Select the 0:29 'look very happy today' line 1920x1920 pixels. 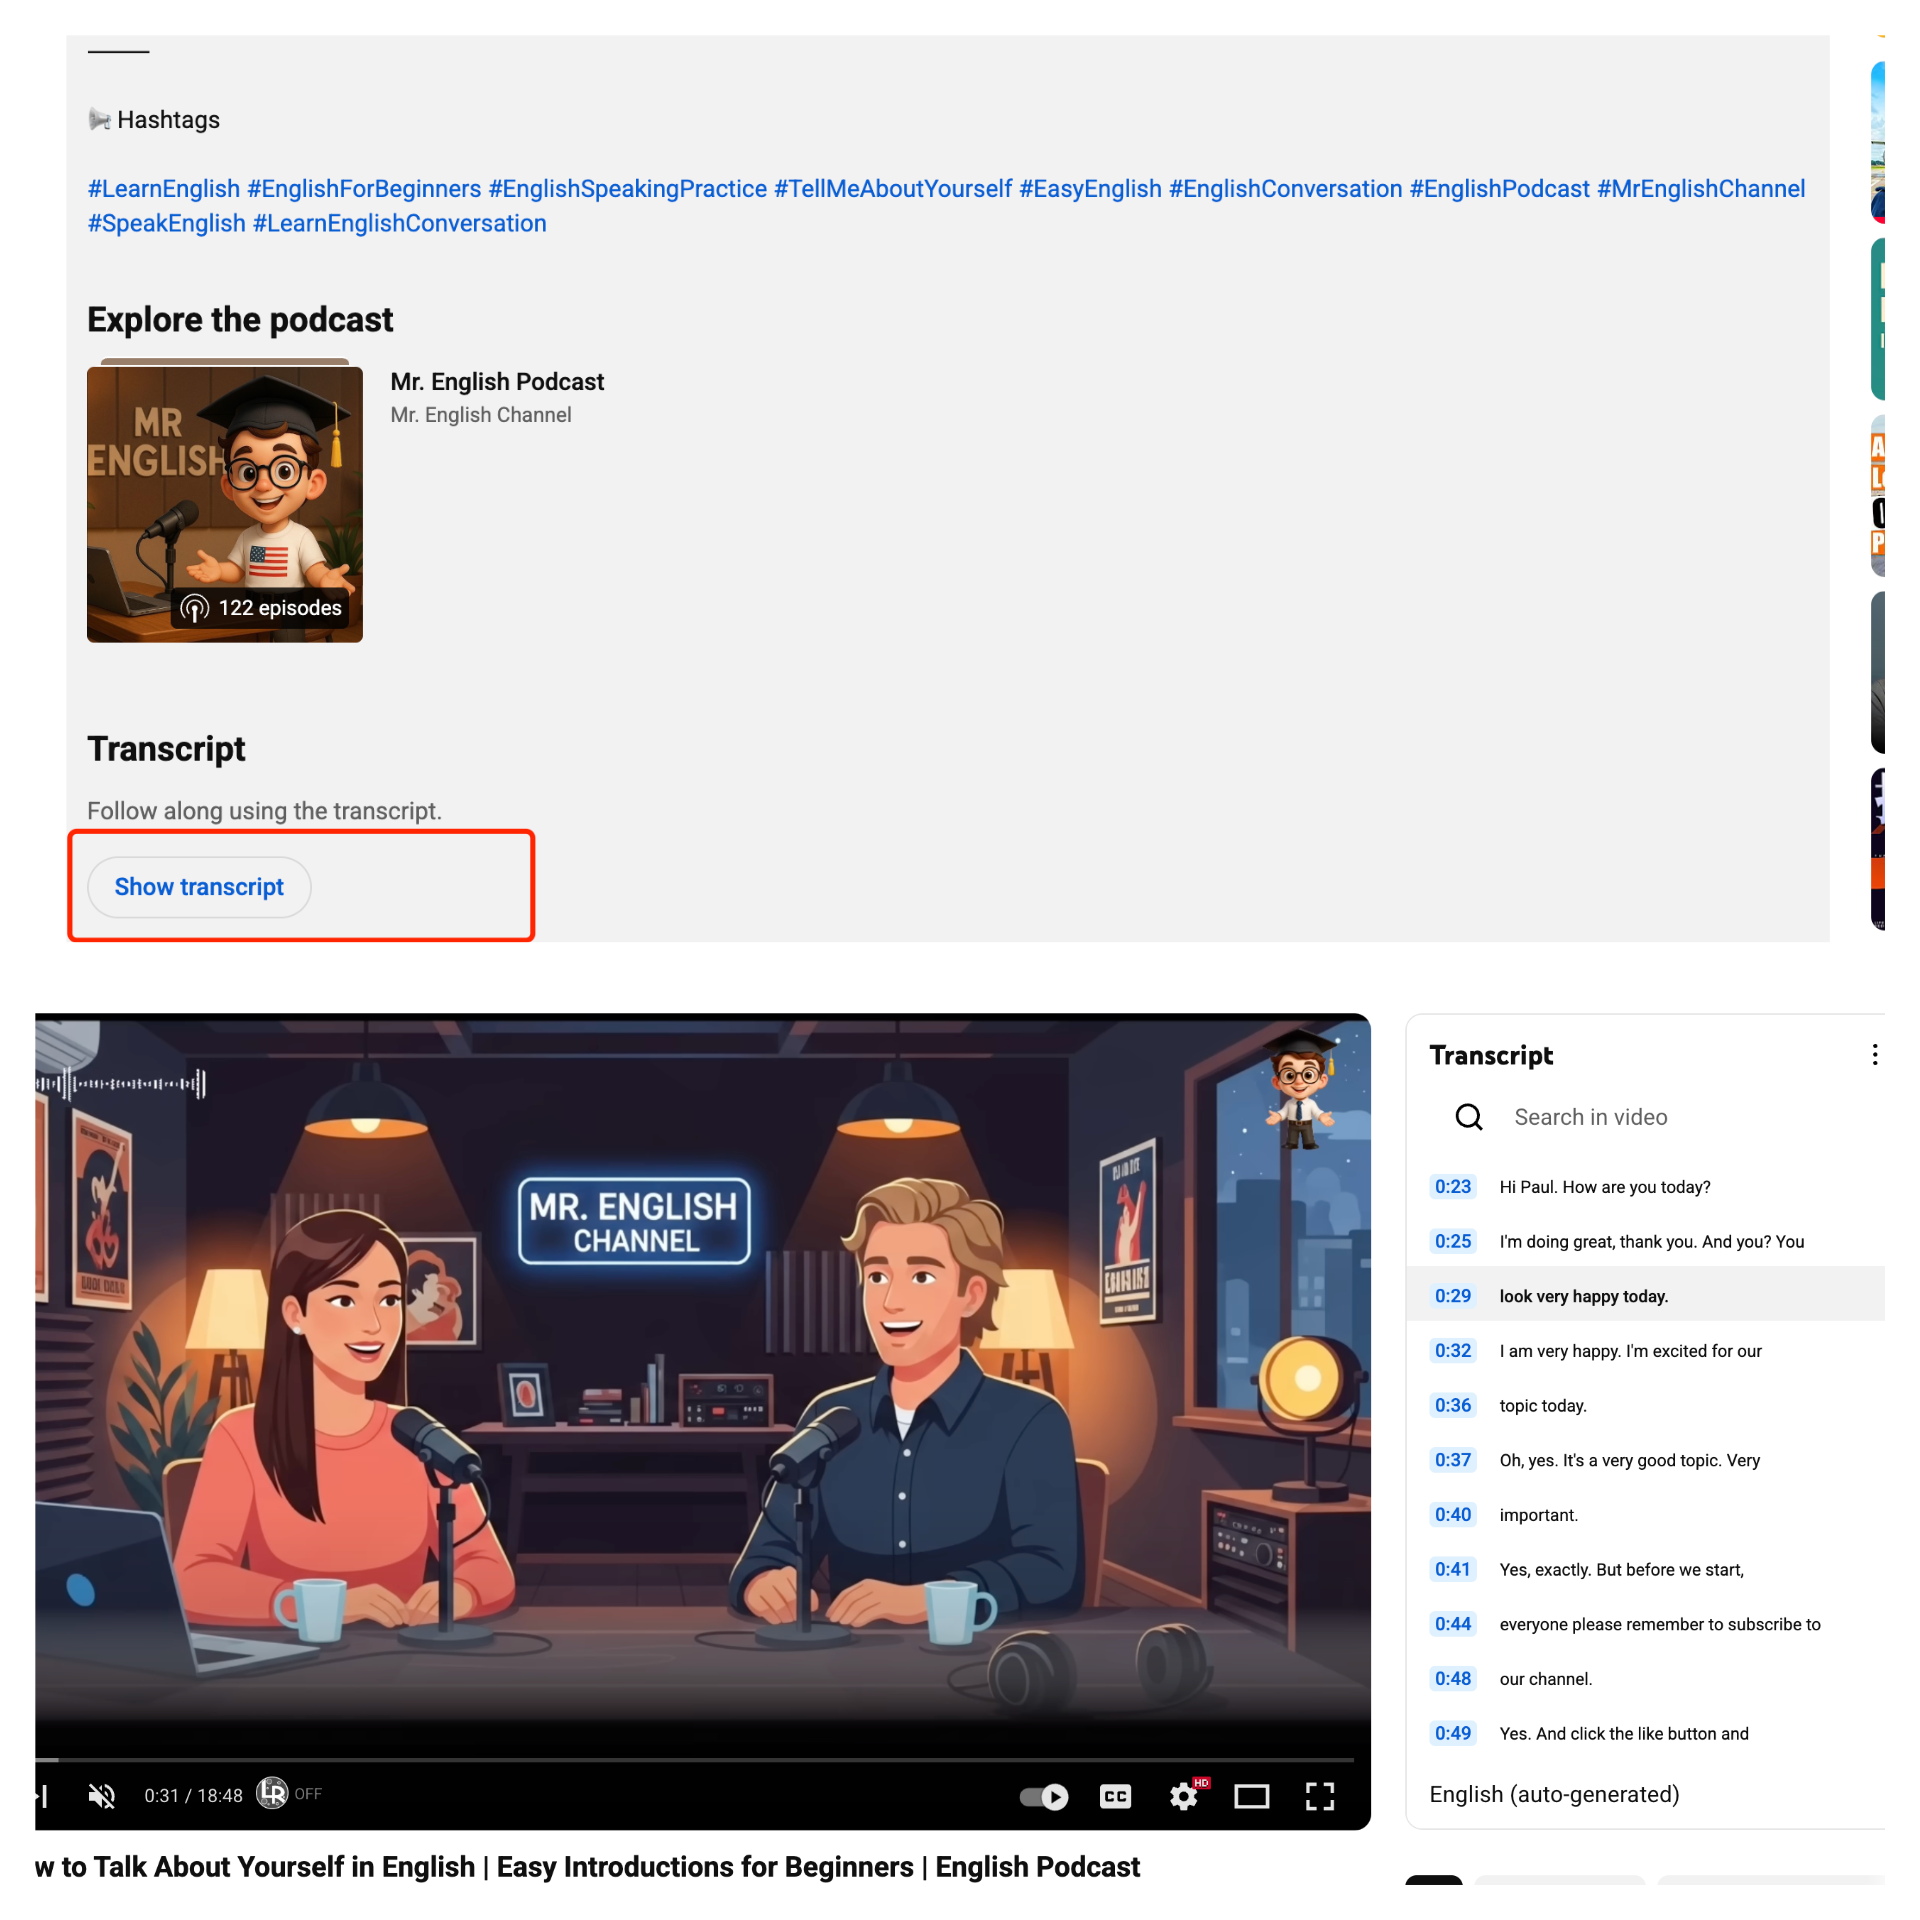coord(1645,1296)
